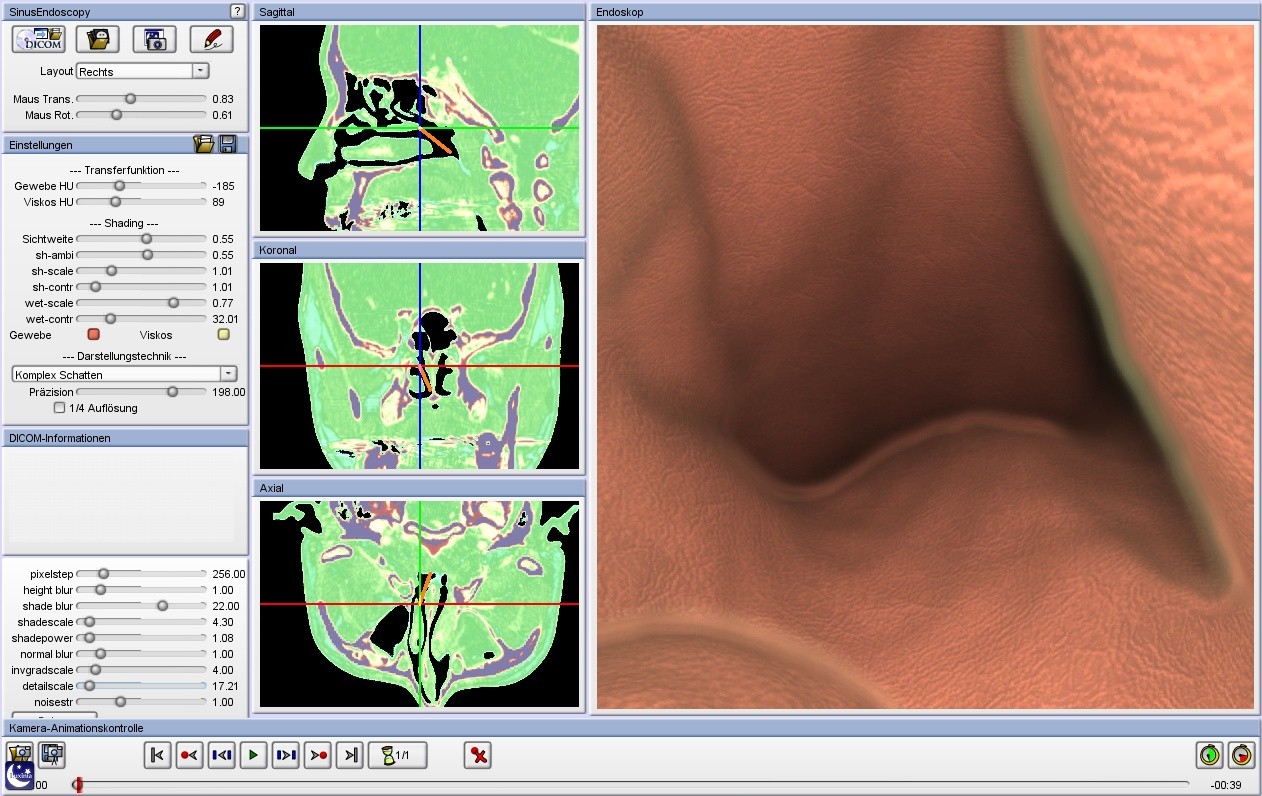Click the DICOM import button
The height and width of the screenshot is (796, 1262).
coord(39,39)
